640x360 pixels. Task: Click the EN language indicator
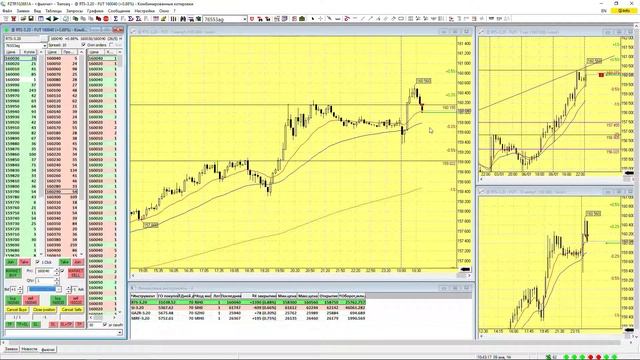tap(604, 11)
